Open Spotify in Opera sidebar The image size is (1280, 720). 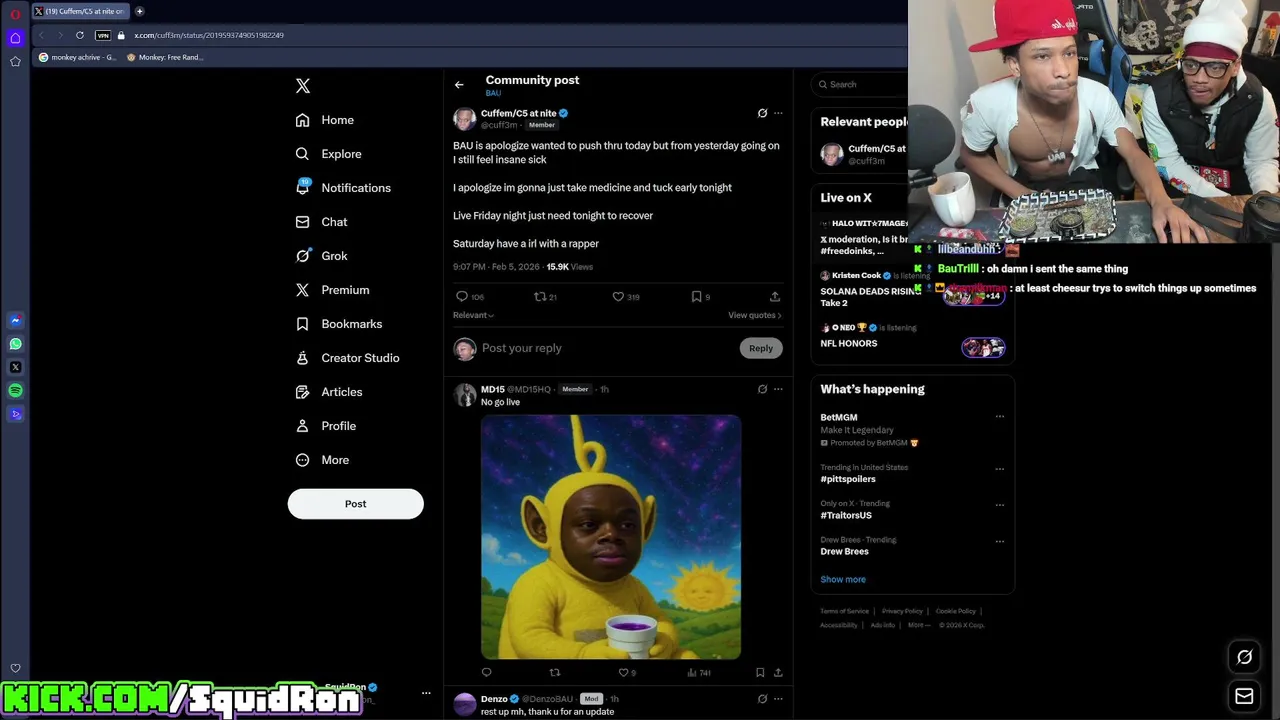tap(15, 390)
